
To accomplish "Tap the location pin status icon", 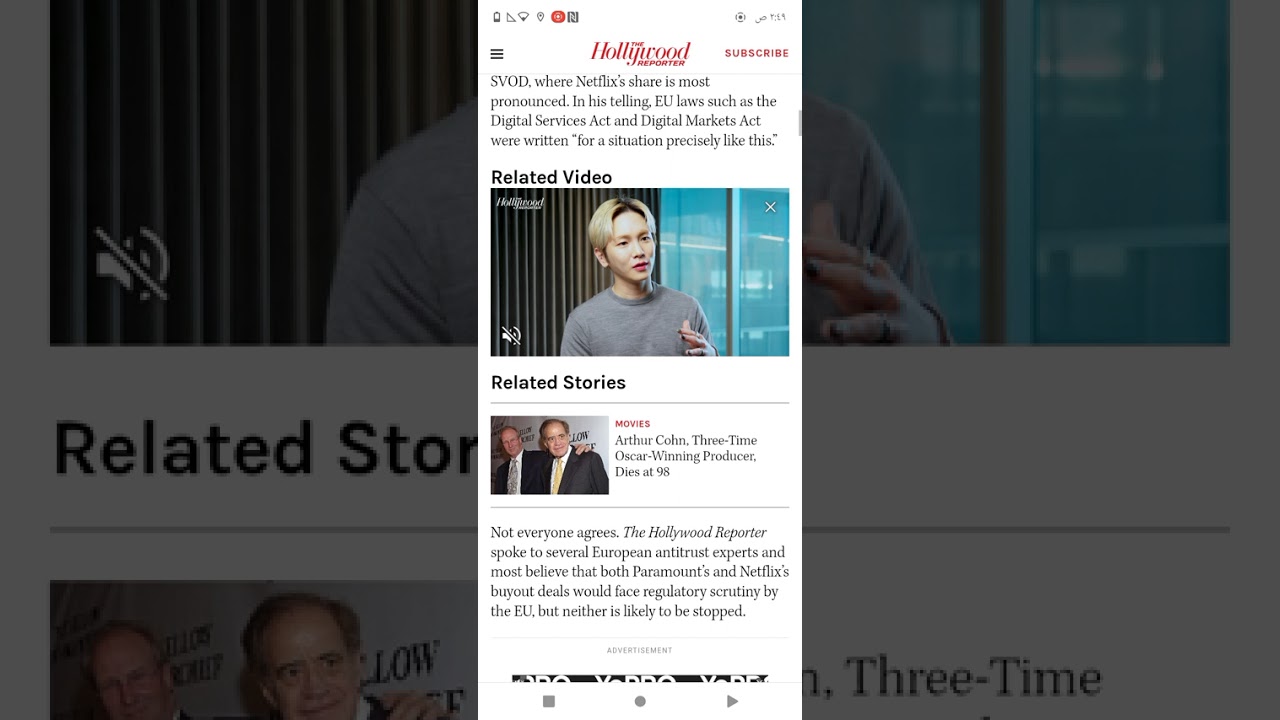I will [x=541, y=17].
